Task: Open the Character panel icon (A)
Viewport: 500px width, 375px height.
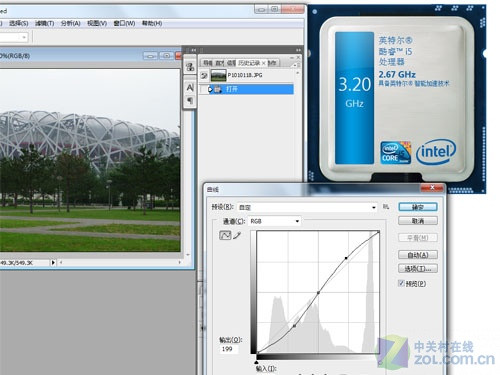Action: tap(190, 87)
